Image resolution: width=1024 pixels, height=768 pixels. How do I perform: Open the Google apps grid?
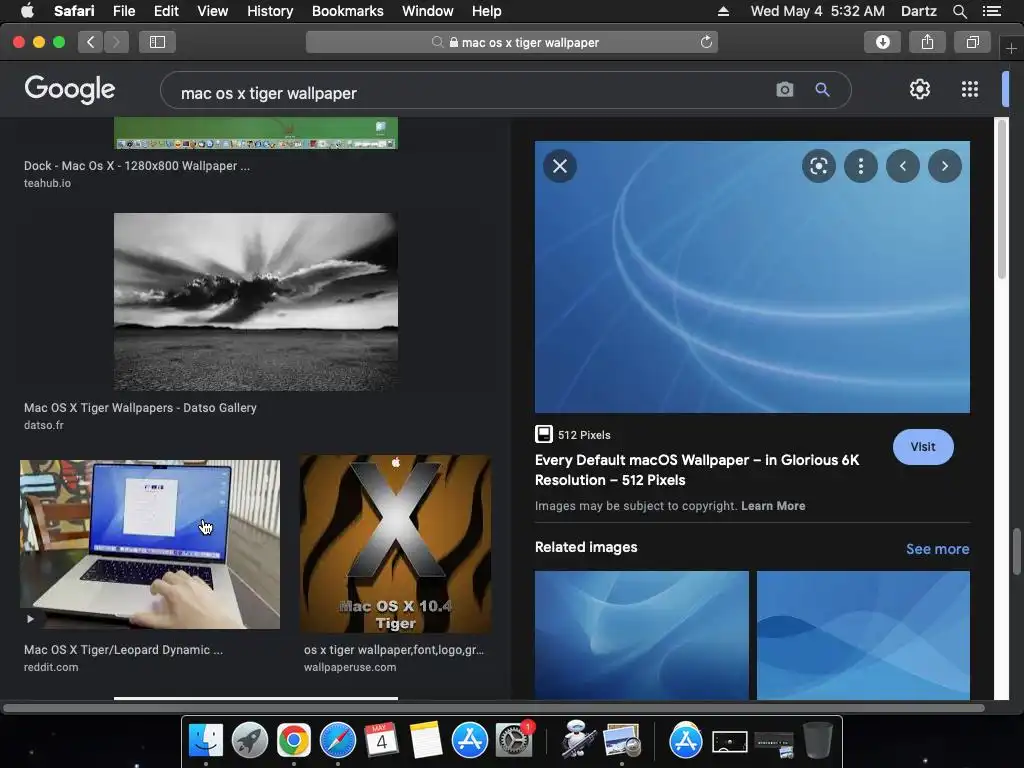click(970, 89)
